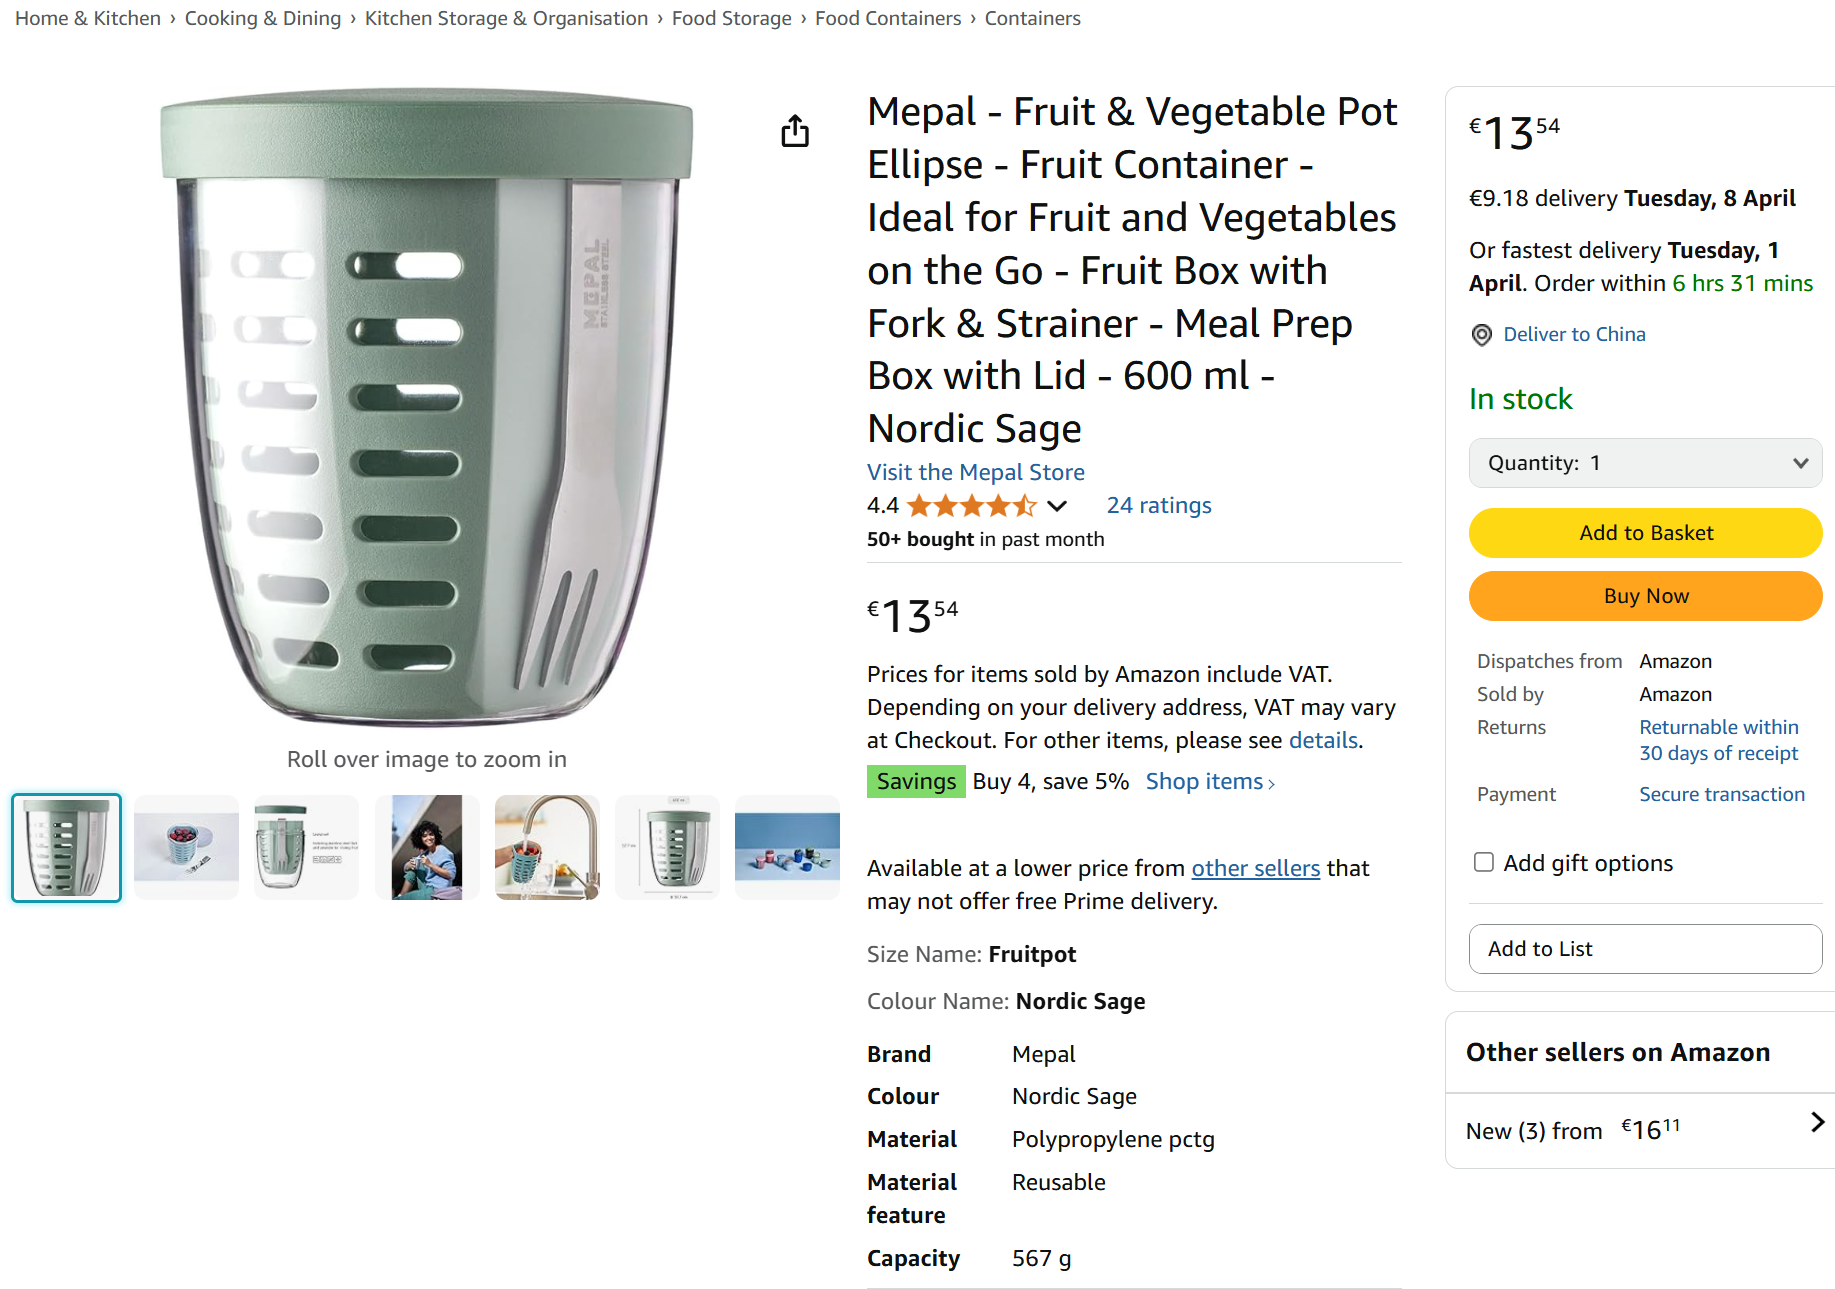Open the star rating breakdown chevron
Screen dimensions: 1835x1289
click(x=1057, y=506)
